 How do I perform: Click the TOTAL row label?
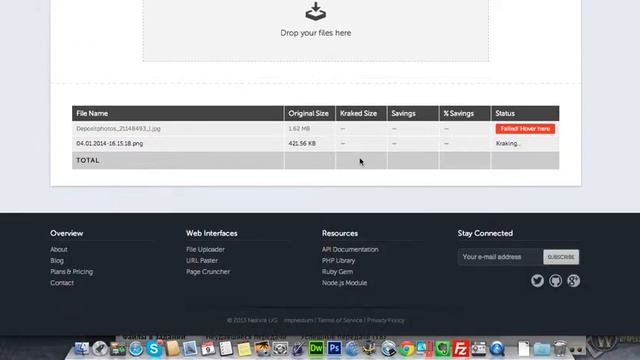click(x=88, y=160)
